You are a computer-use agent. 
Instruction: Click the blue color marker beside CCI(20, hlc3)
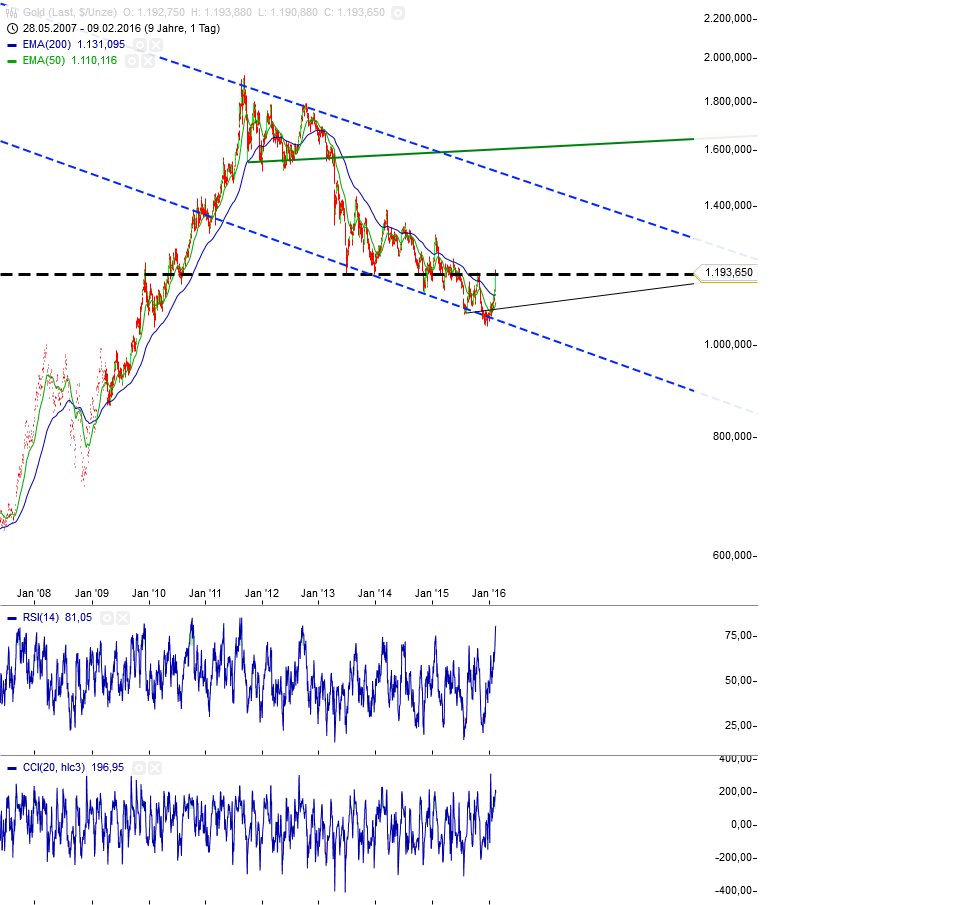pos(11,768)
